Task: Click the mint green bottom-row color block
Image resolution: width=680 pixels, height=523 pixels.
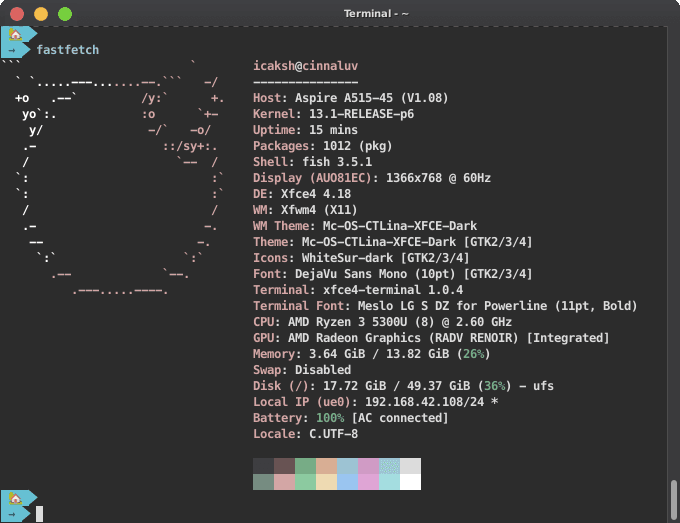Action: (305, 482)
